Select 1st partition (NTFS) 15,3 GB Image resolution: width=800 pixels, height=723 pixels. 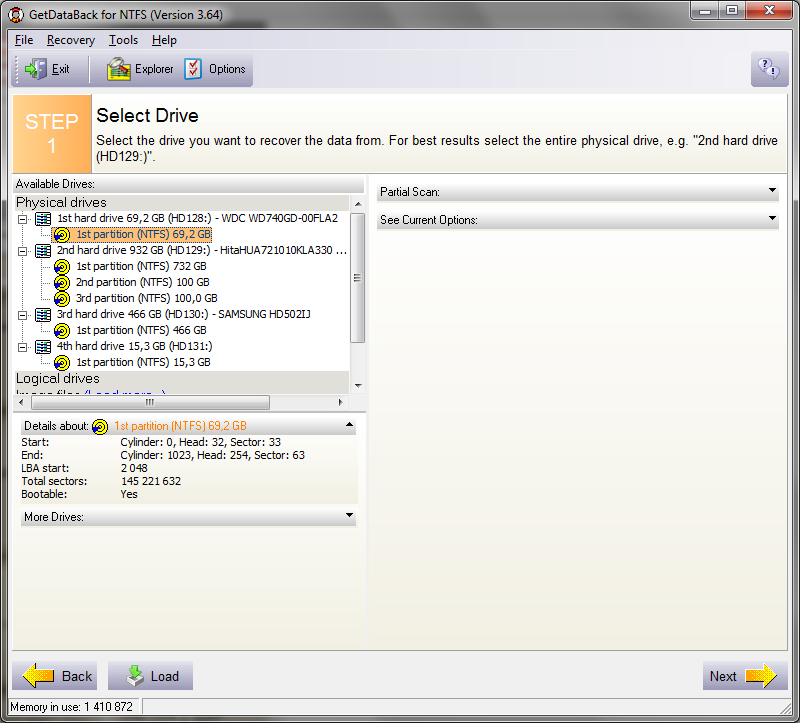pyautogui.click(x=143, y=362)
